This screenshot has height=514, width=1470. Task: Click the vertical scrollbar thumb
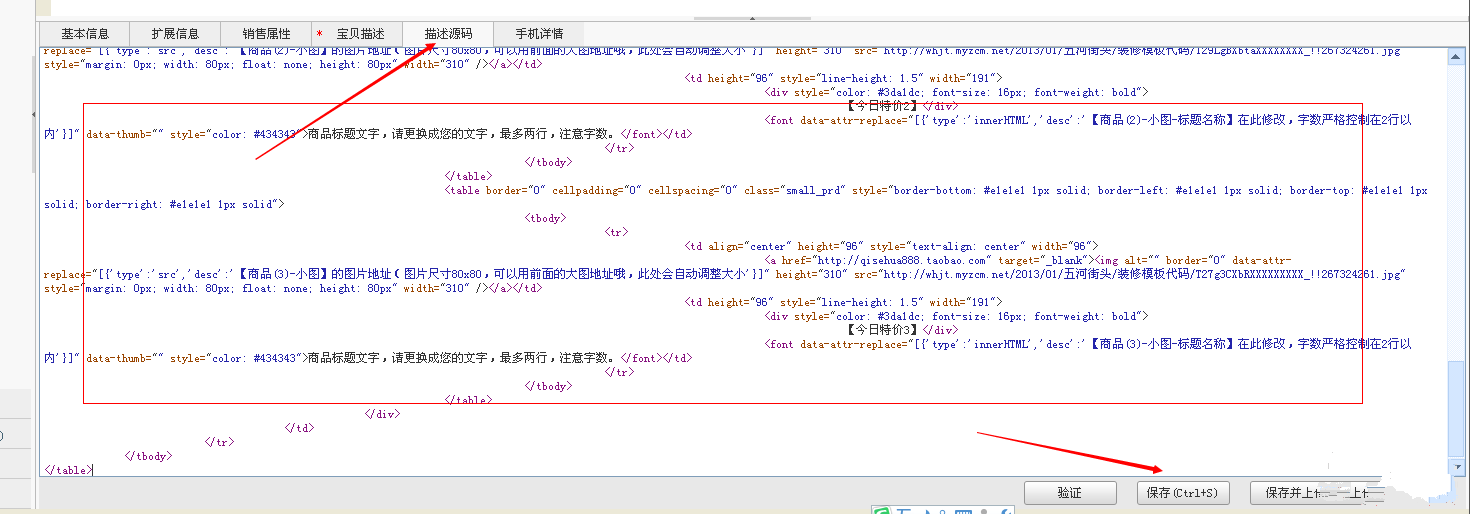(x=1457, y=410)
